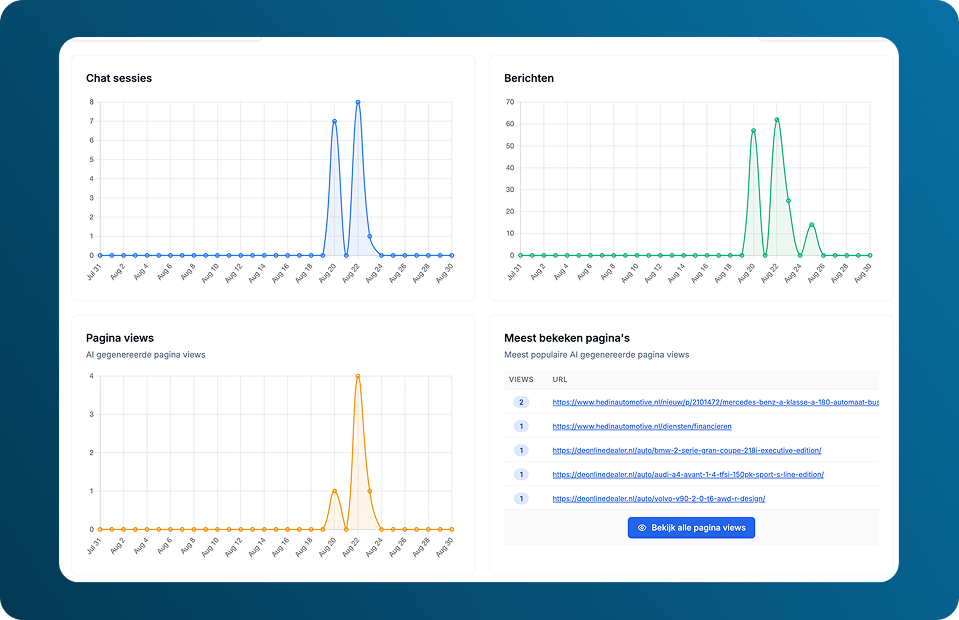The height and width of the screenshot is (620, 959).
Task: Click the views badge beside the financieren link
Action: pos(520,426)
